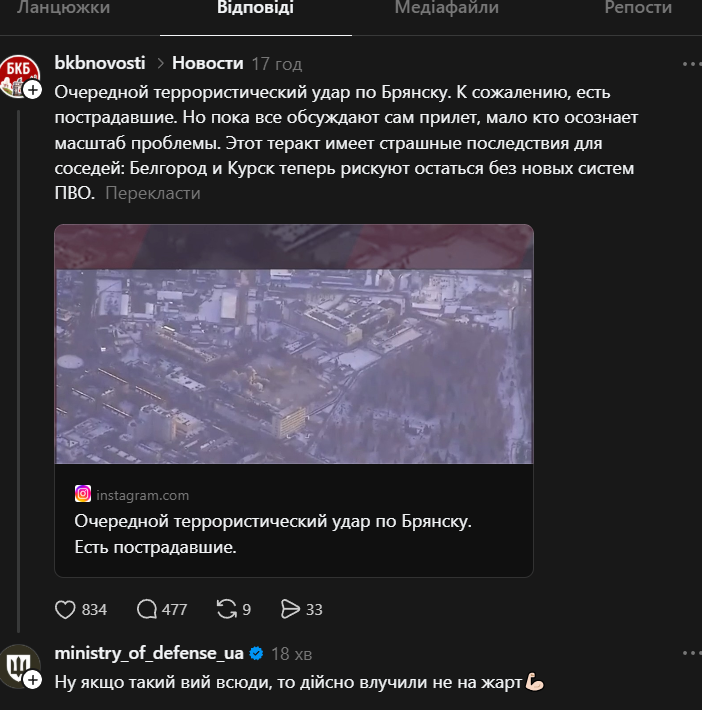Open replies with the comment bubble icon
Viewport: 702px width, 710px height.
click(147, 609)
